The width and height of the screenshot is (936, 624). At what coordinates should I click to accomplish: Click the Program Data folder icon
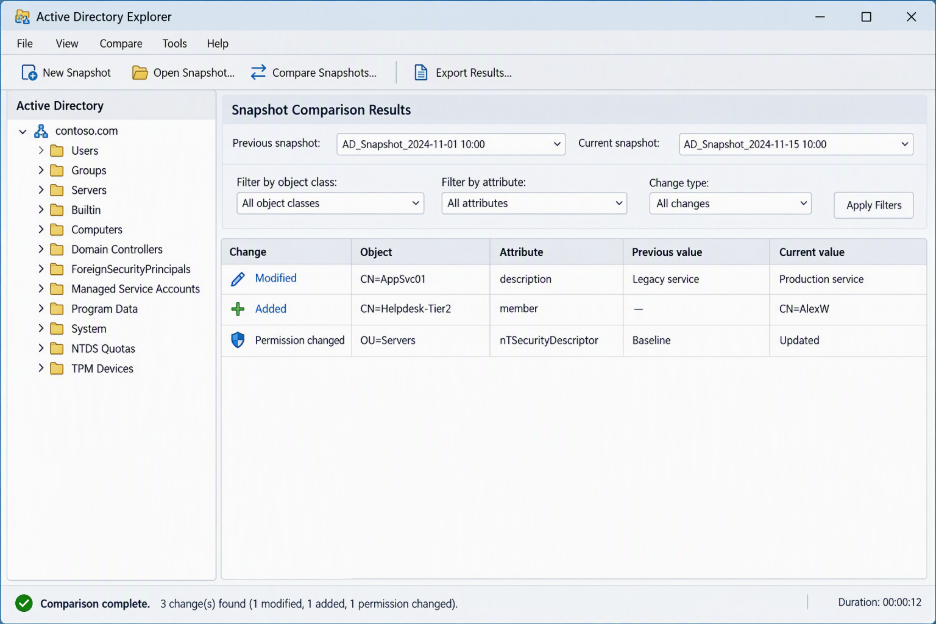[57, 309]
